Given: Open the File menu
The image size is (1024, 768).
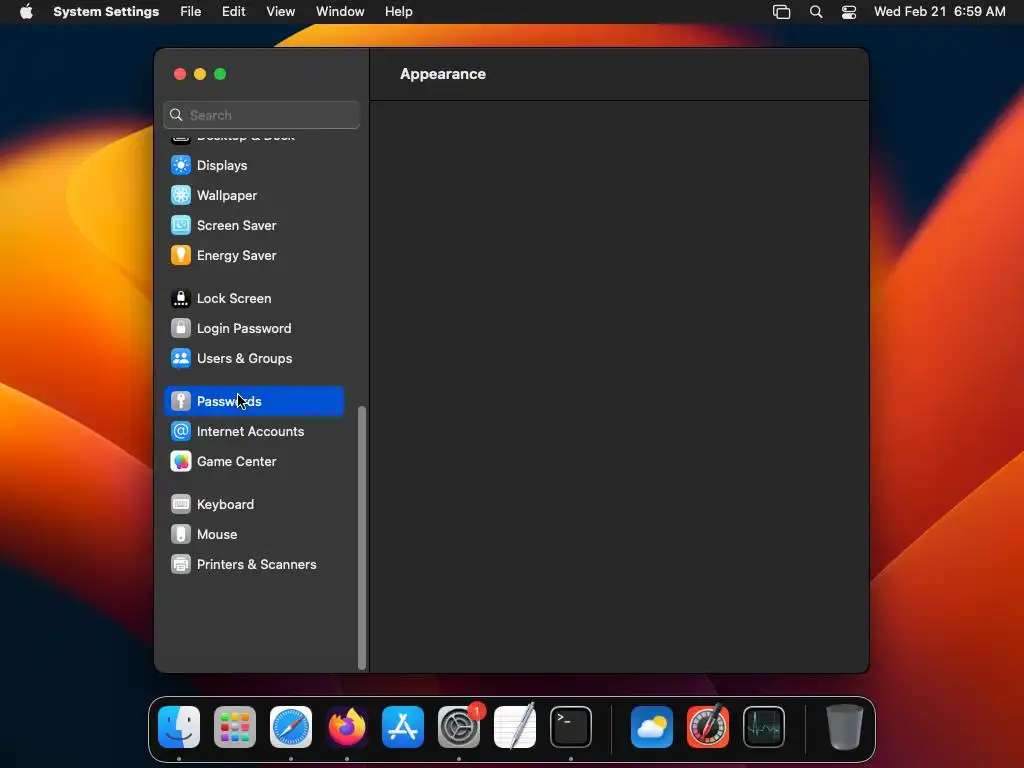Looking at the screenshot, I should click(x=191, y=12).
